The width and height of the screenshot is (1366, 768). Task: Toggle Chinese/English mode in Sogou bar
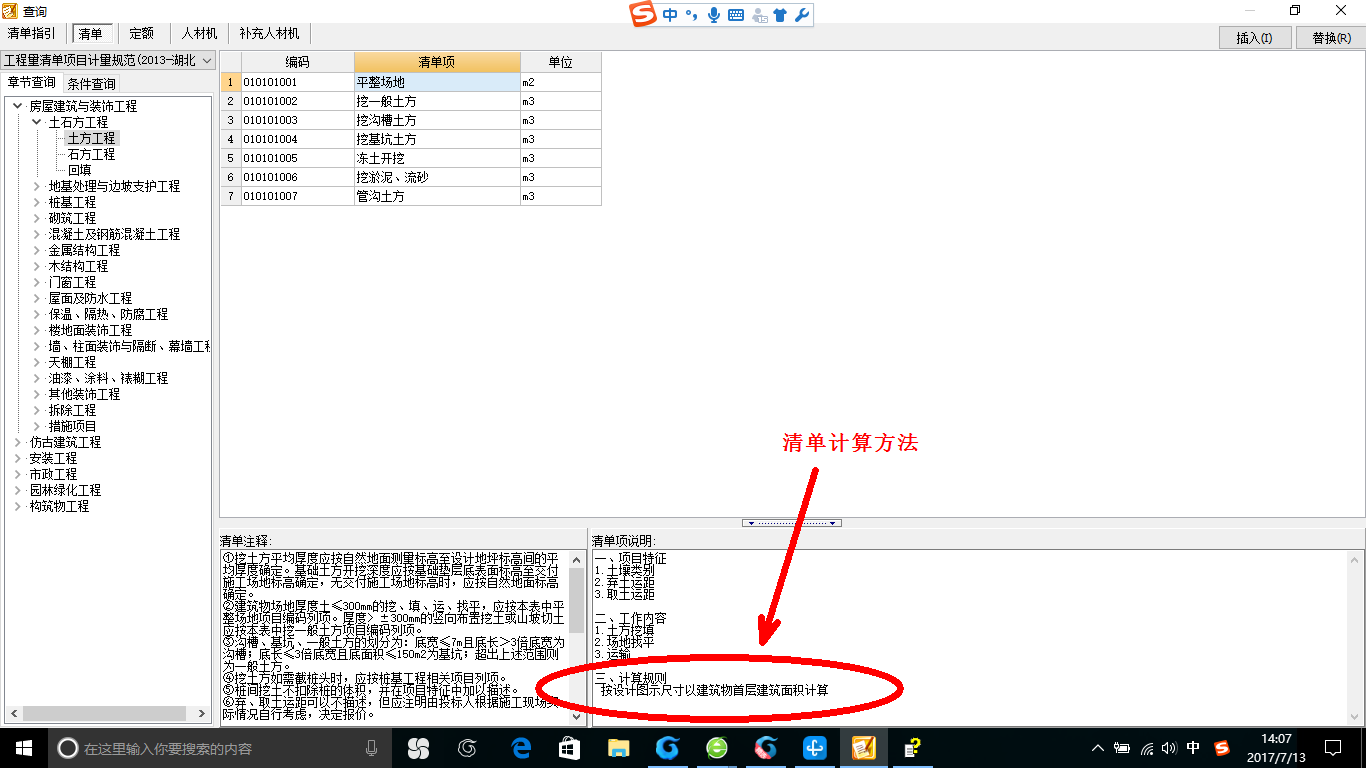tap(669, 15)
